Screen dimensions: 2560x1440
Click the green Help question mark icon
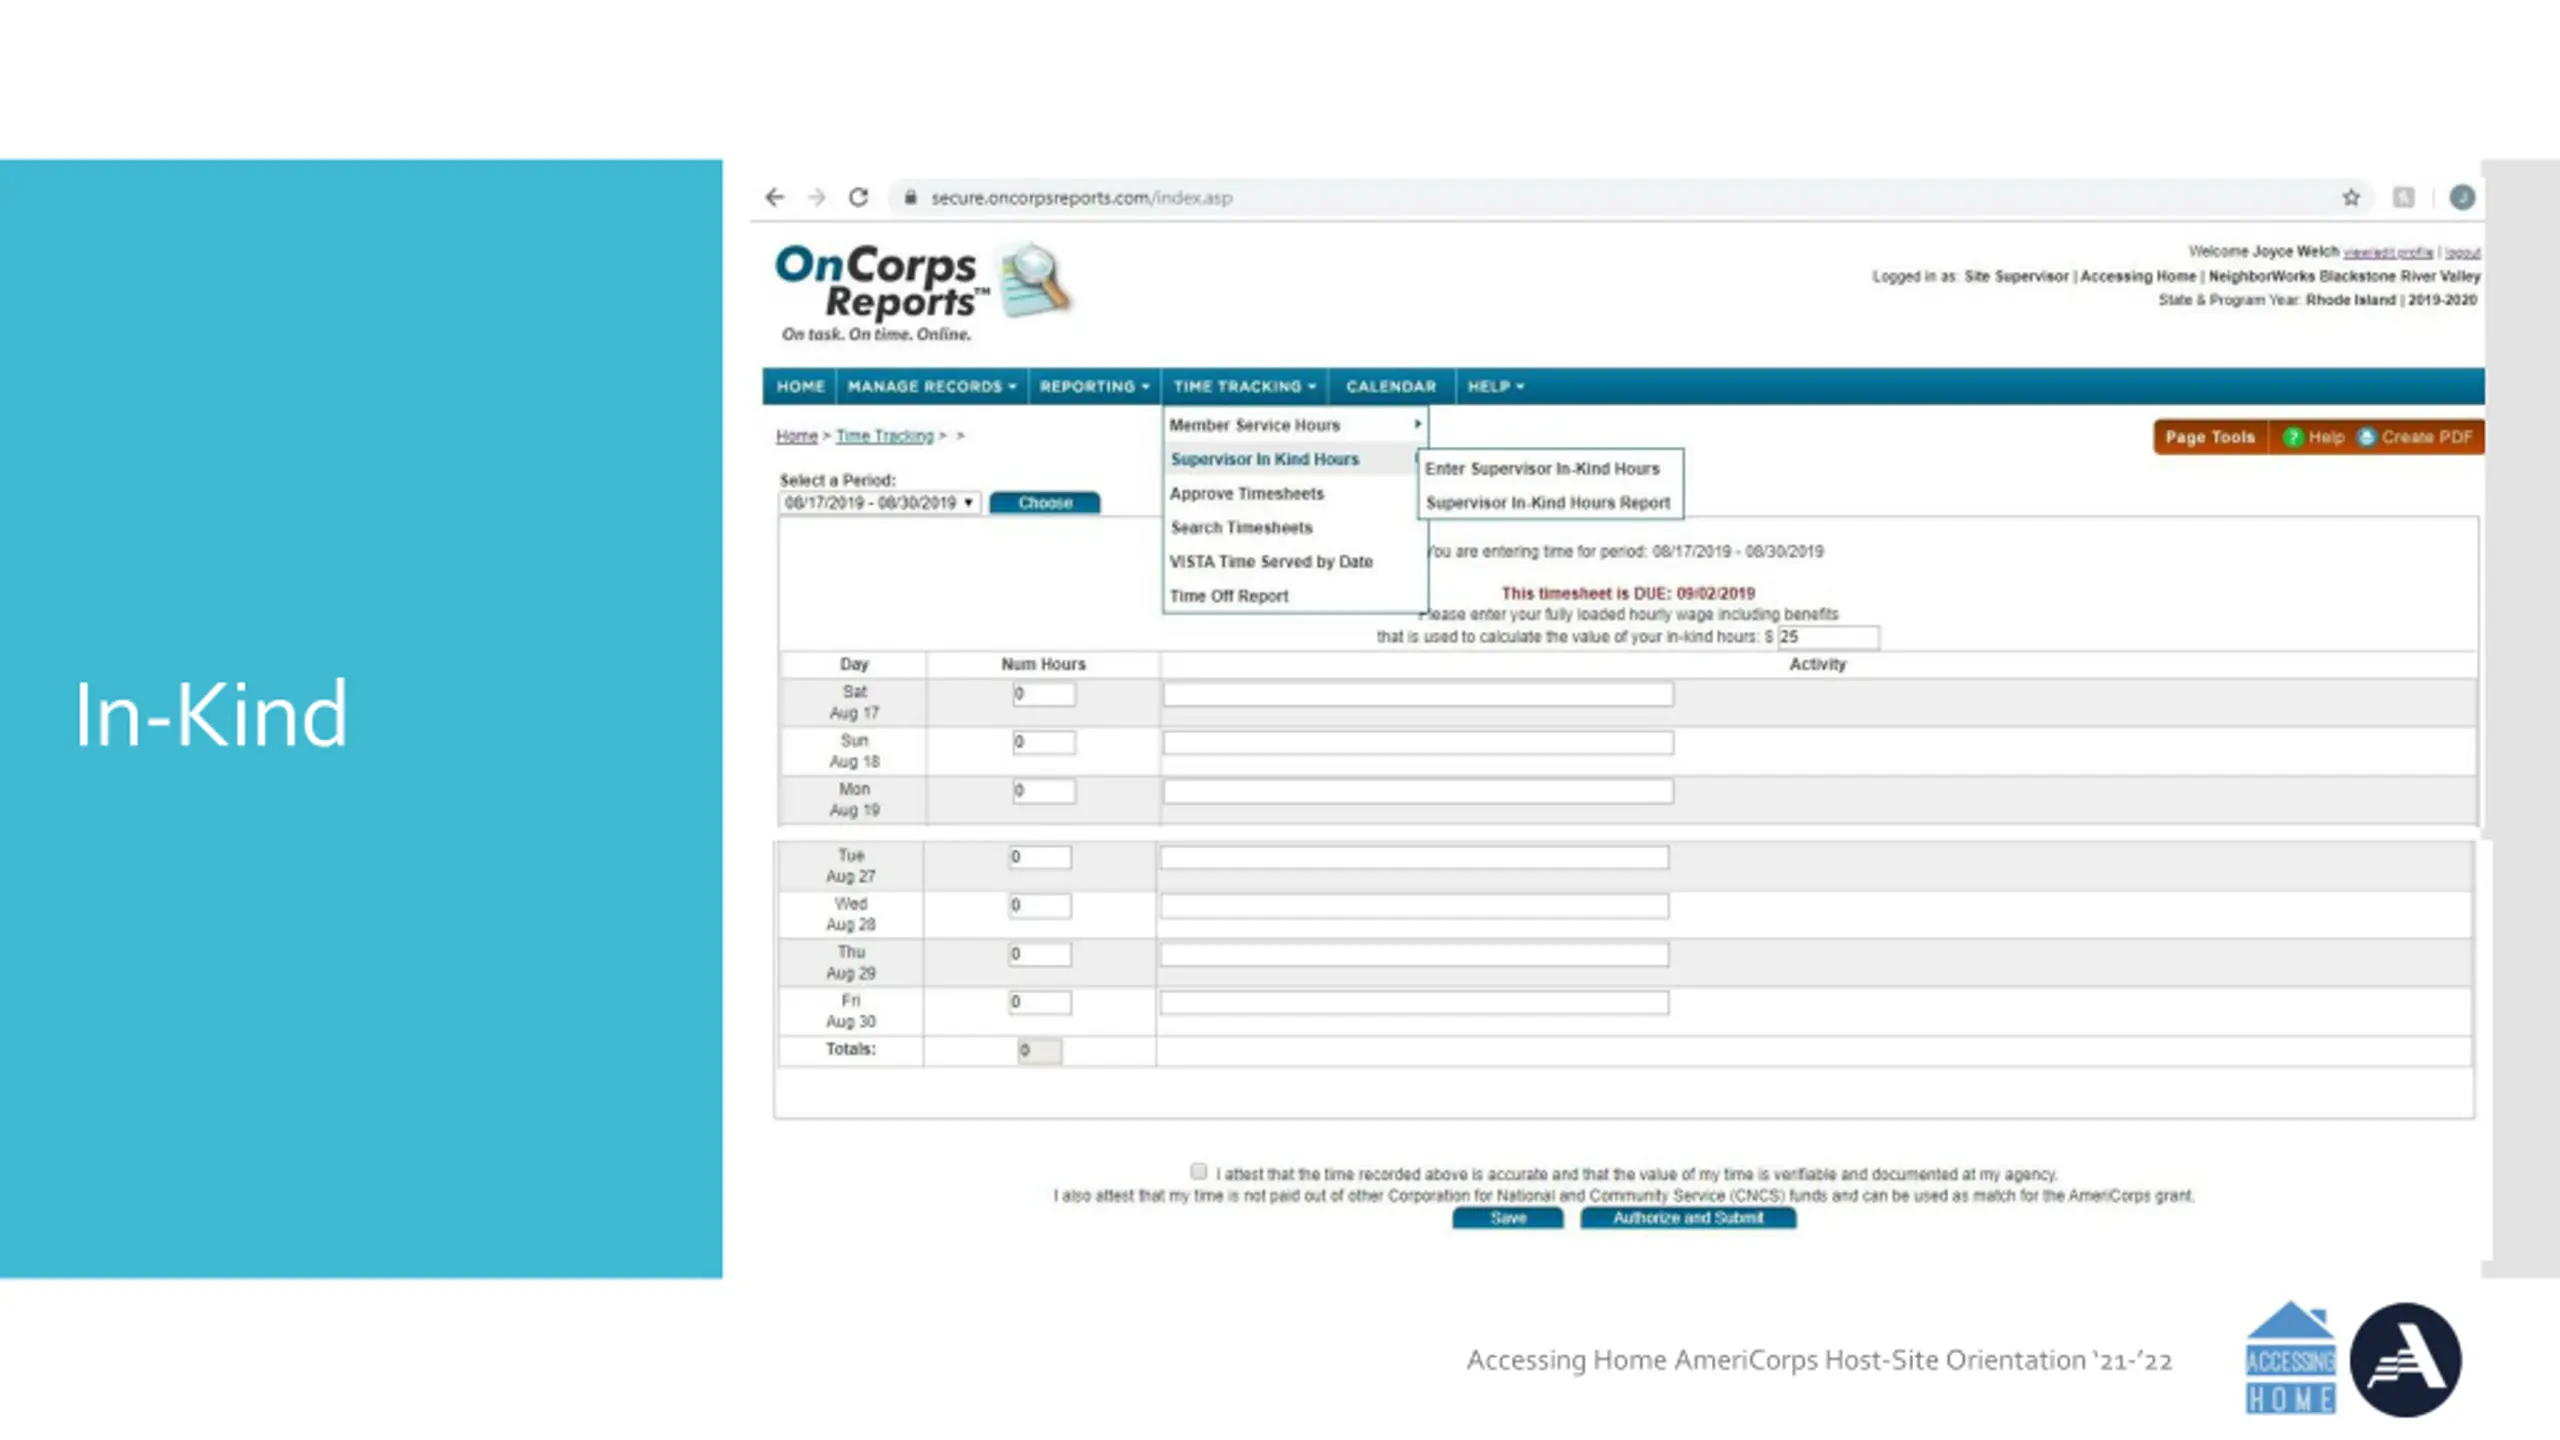point(2293,437)
